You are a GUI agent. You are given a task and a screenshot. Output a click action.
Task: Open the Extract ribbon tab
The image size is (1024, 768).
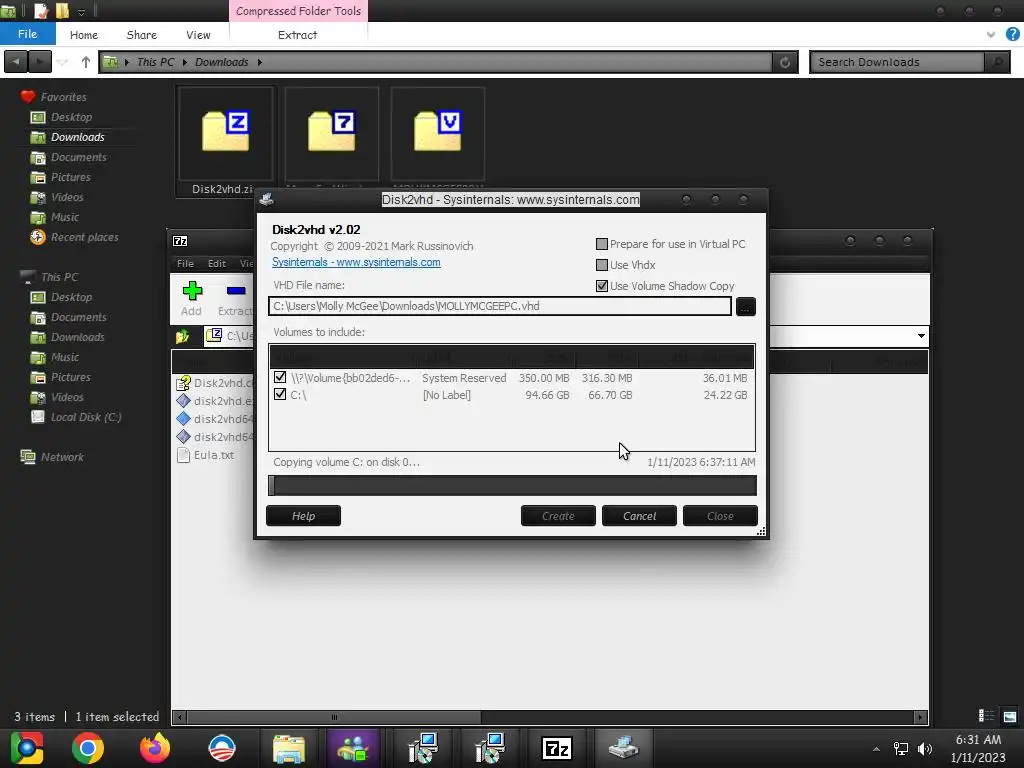[297, 35]
